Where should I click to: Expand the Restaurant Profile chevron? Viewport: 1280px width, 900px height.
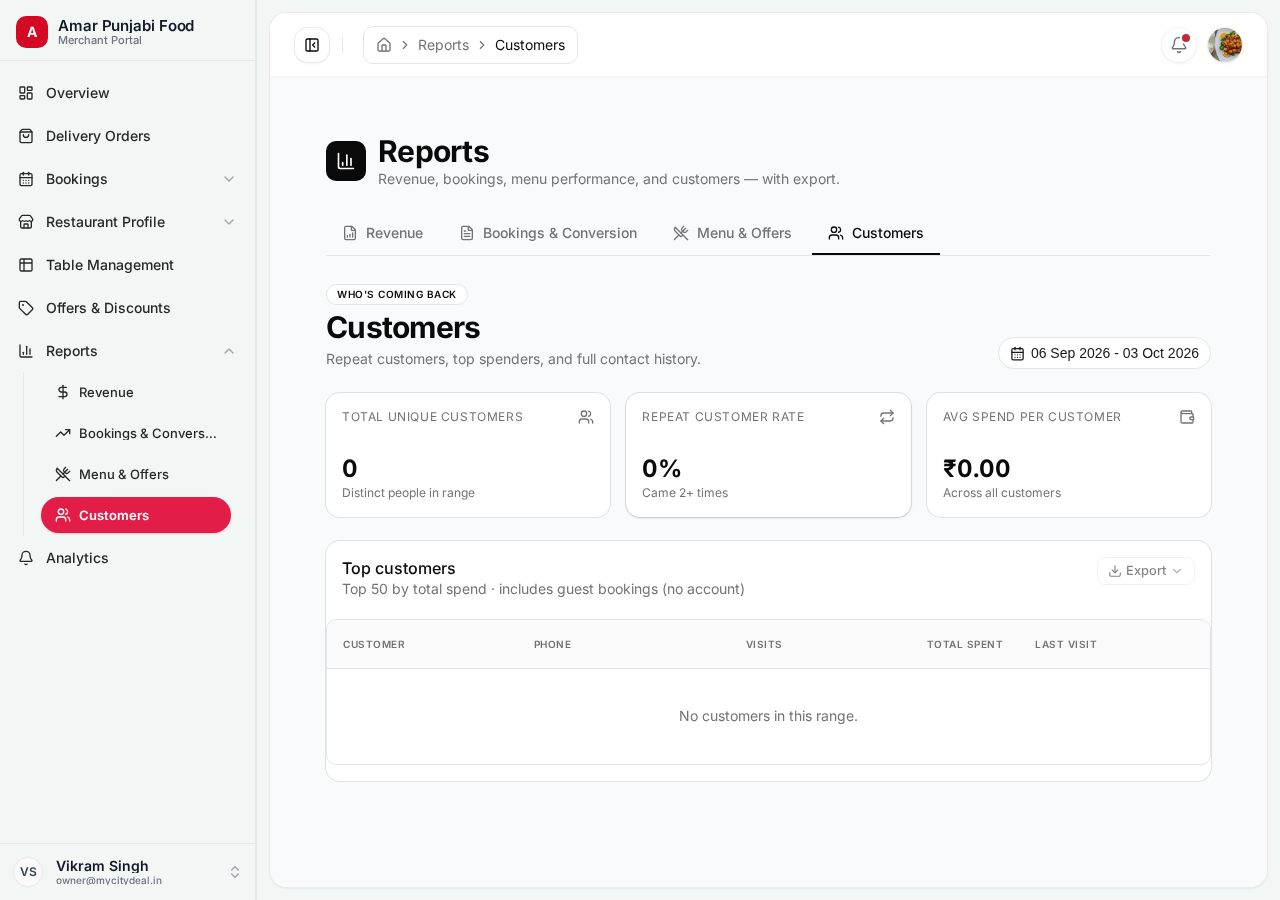[x=229, y=222]
